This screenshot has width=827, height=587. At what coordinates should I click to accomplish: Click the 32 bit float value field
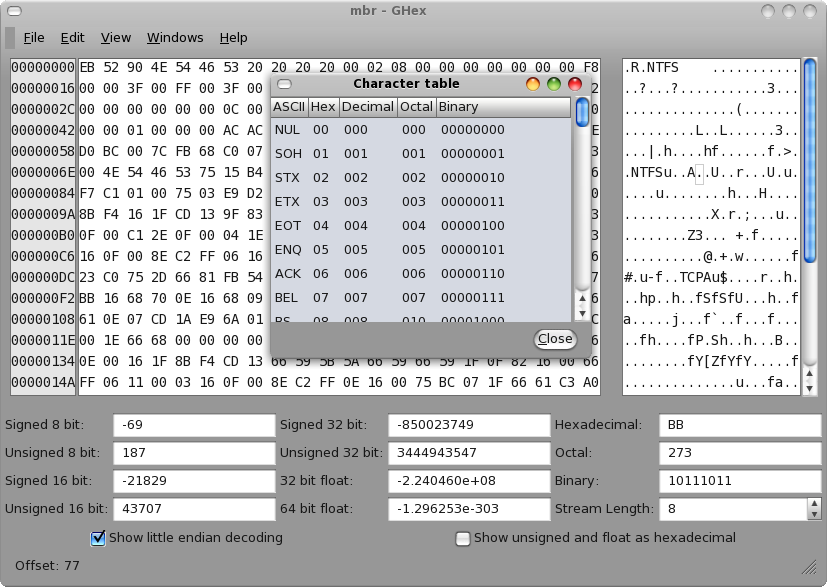[x=469, y=481]
